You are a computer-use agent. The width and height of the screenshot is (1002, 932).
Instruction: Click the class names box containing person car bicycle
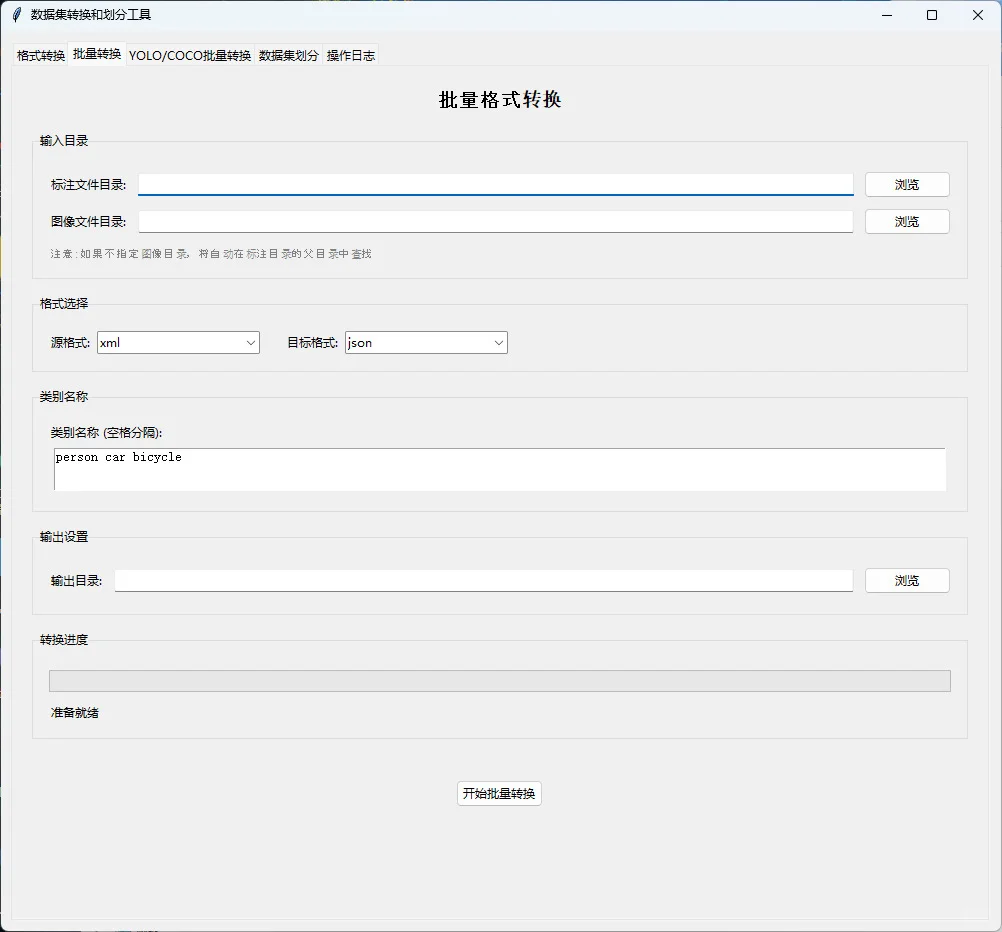pos(499,468)
